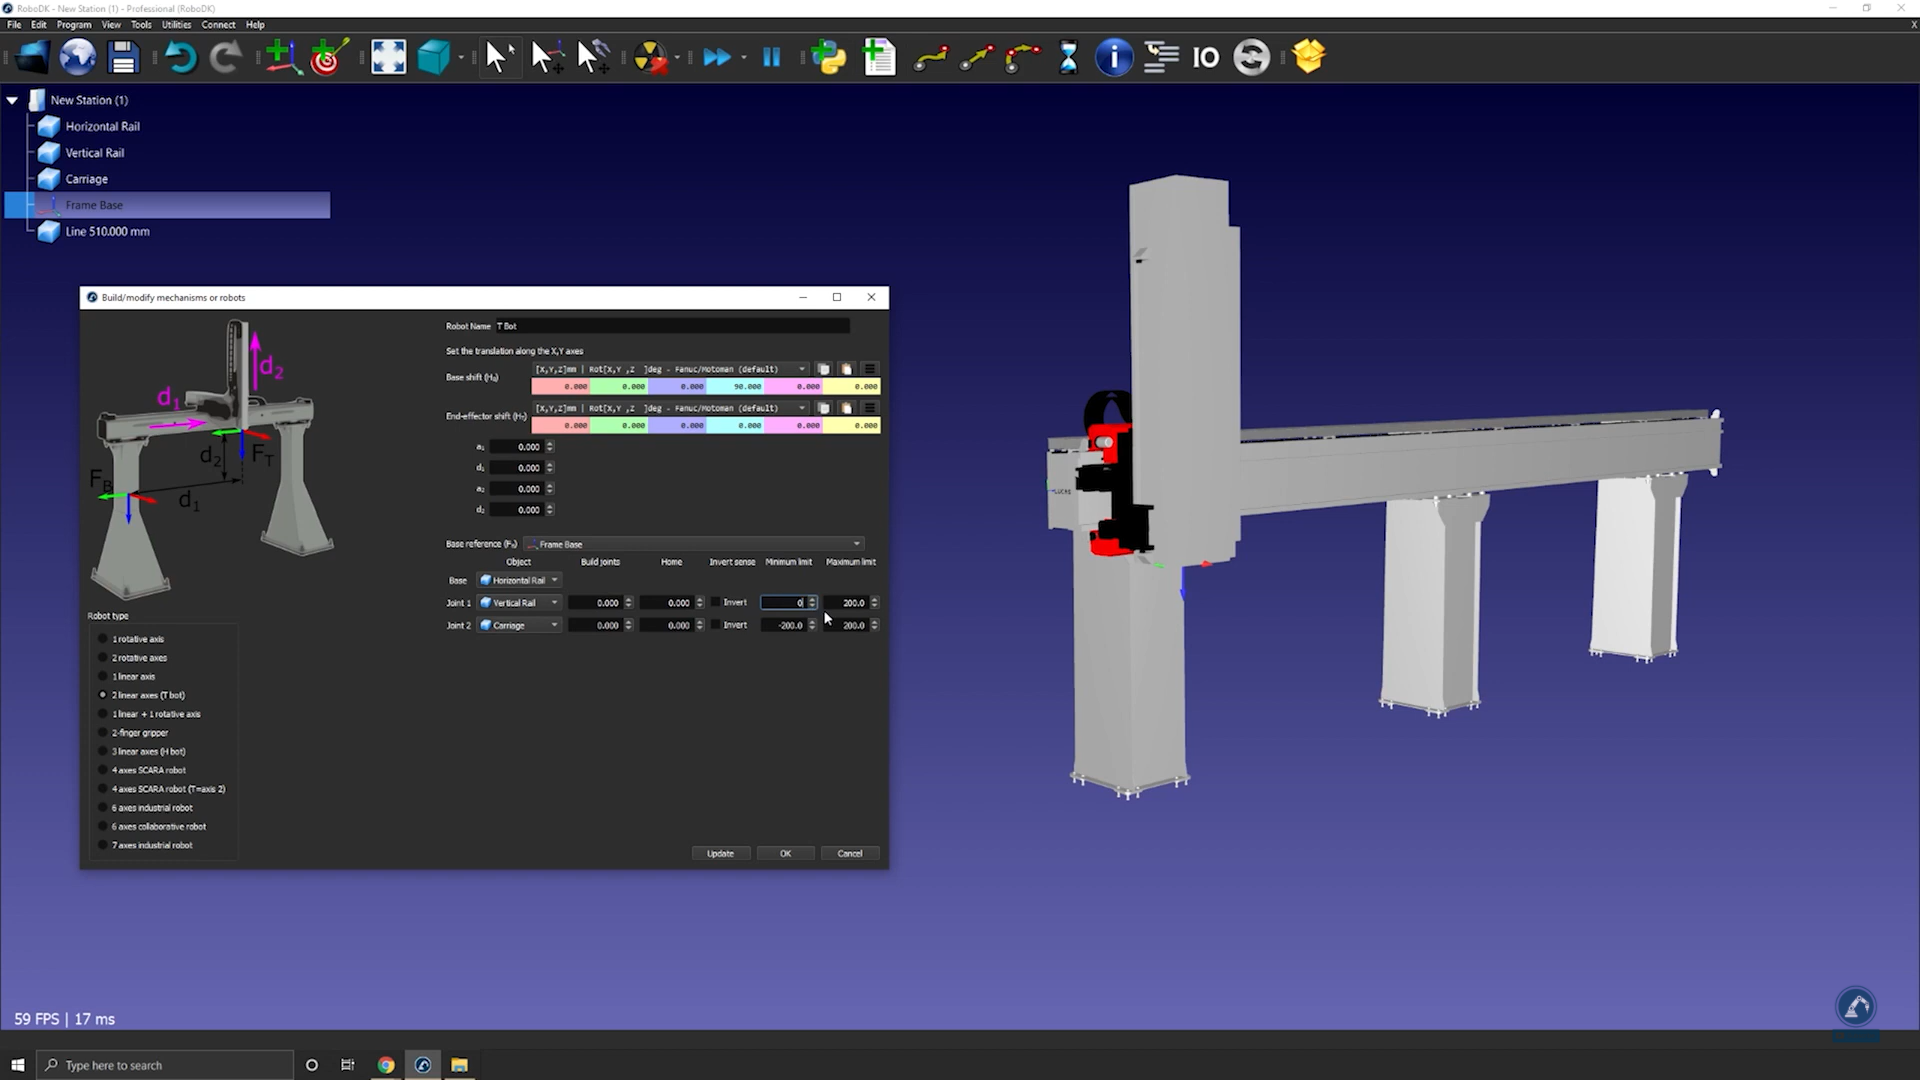1920x1080 pixels.
Task: Click the Cancel button in dialog
Action: (849, 854)
